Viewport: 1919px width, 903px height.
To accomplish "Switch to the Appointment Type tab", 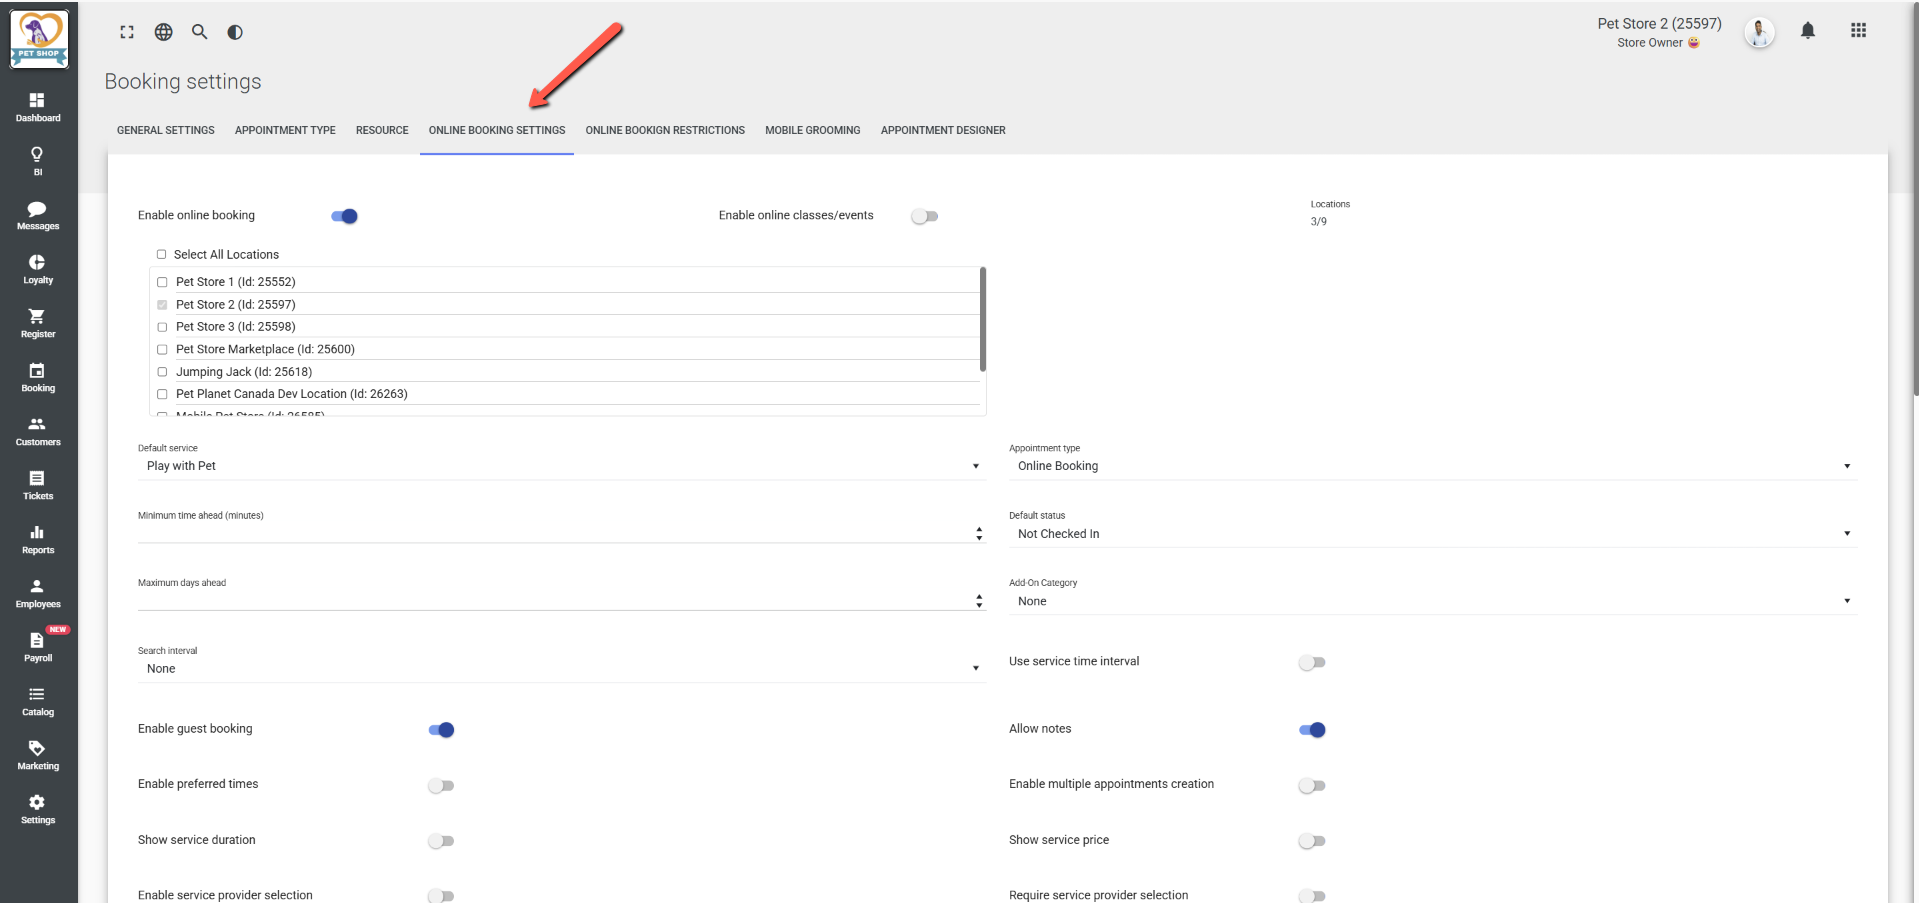I will (285, 130).
